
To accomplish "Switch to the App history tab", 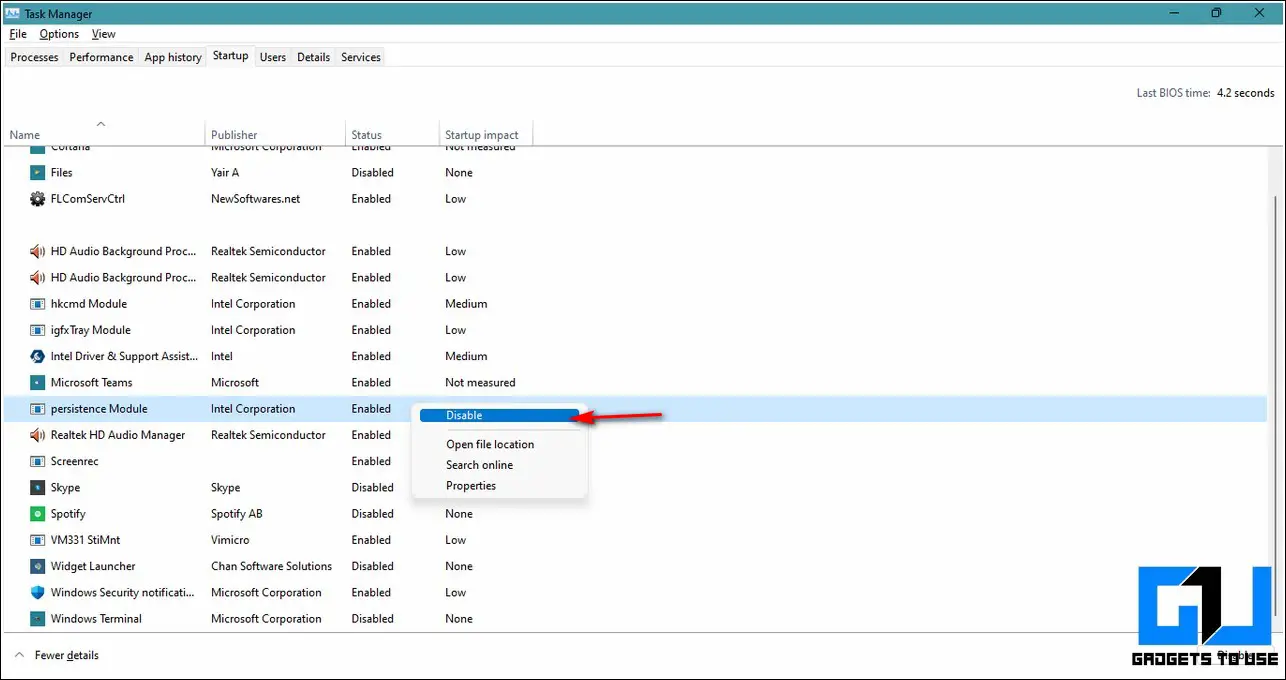I will [x=173, y=57].
